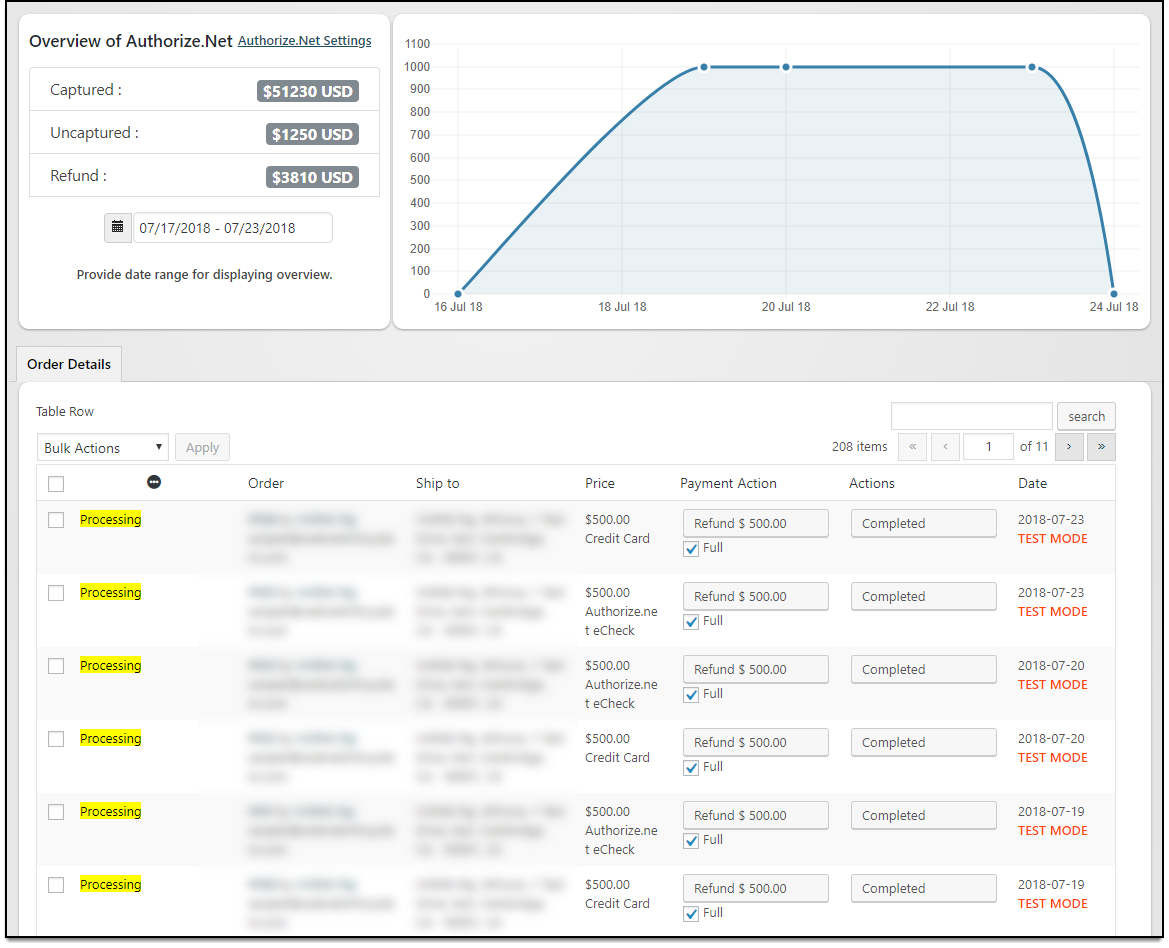The height and width of the screenshot is (948, 1169).
Task: Refund $500.00 on 2018-07-23 eCheck order
Action: point(755,596)
